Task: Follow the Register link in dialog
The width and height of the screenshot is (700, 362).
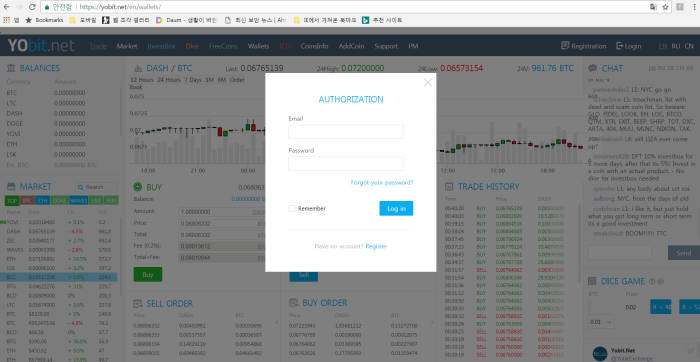Action: (376, 246)
